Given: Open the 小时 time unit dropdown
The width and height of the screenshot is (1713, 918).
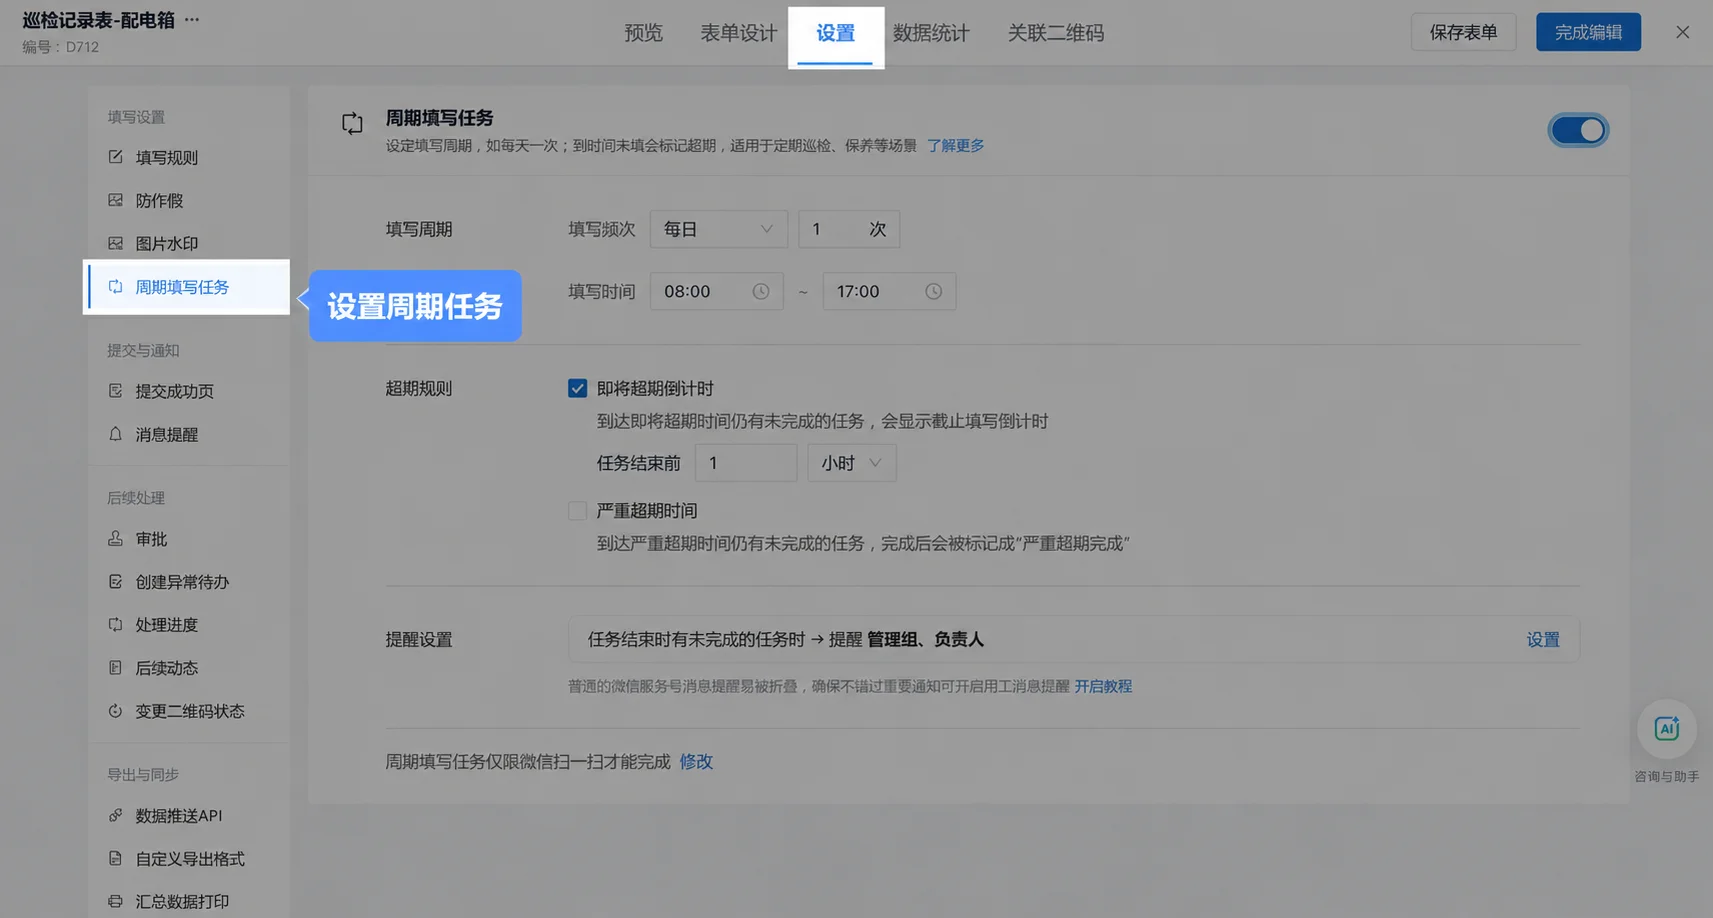Looking at the screenshot, I should click(x=852, y=463).
